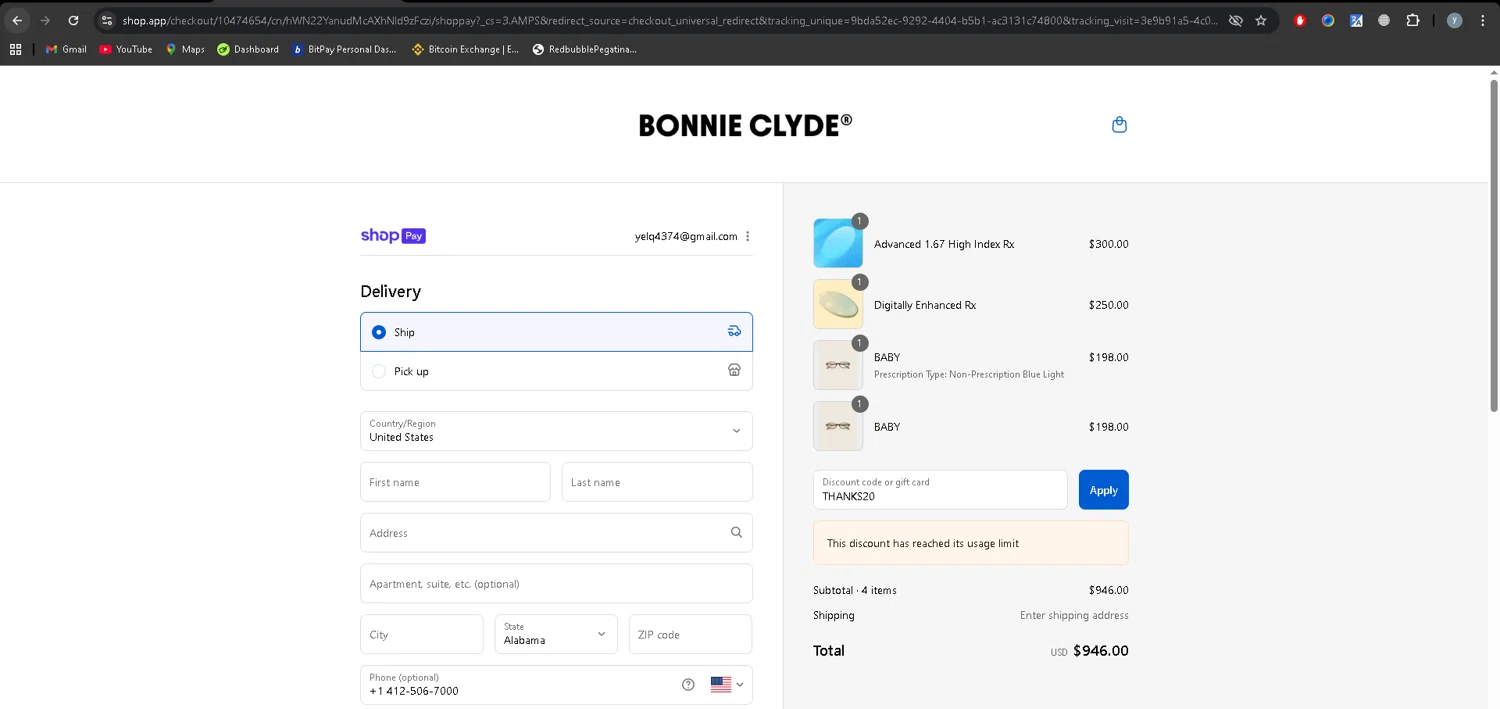Open the State dropdown showing Alabama
The height and width of the screenshot is (709, 1500).
pyautogui.click(x=556, y=634)
